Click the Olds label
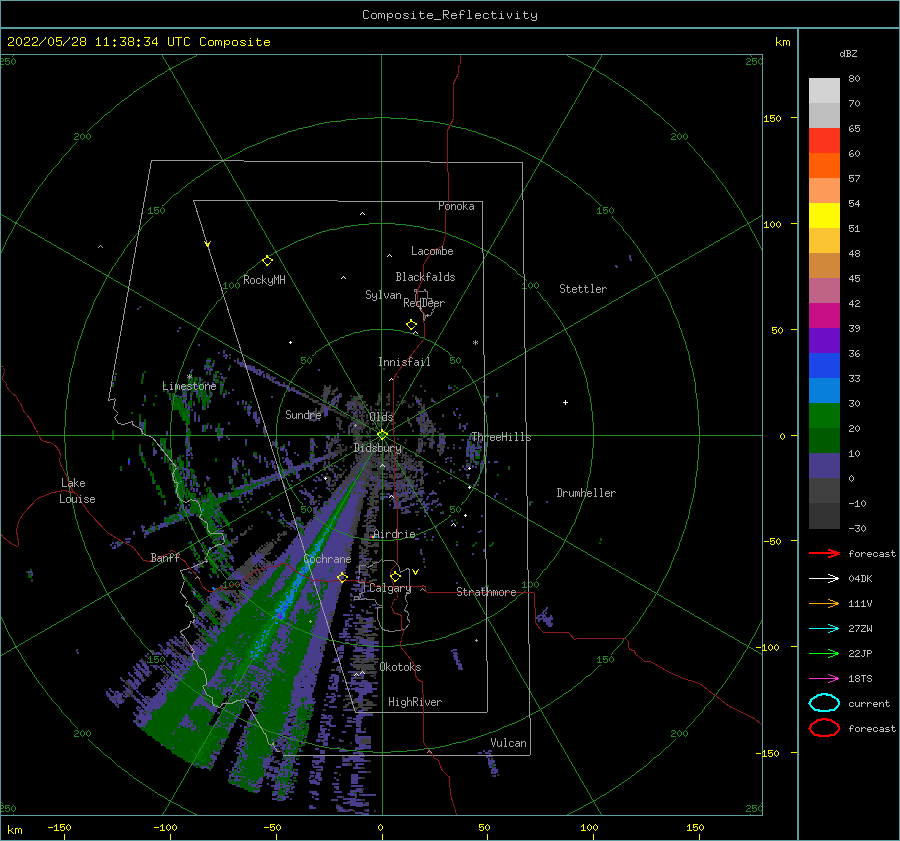The image size is (900, 841). tap(381, 417)
